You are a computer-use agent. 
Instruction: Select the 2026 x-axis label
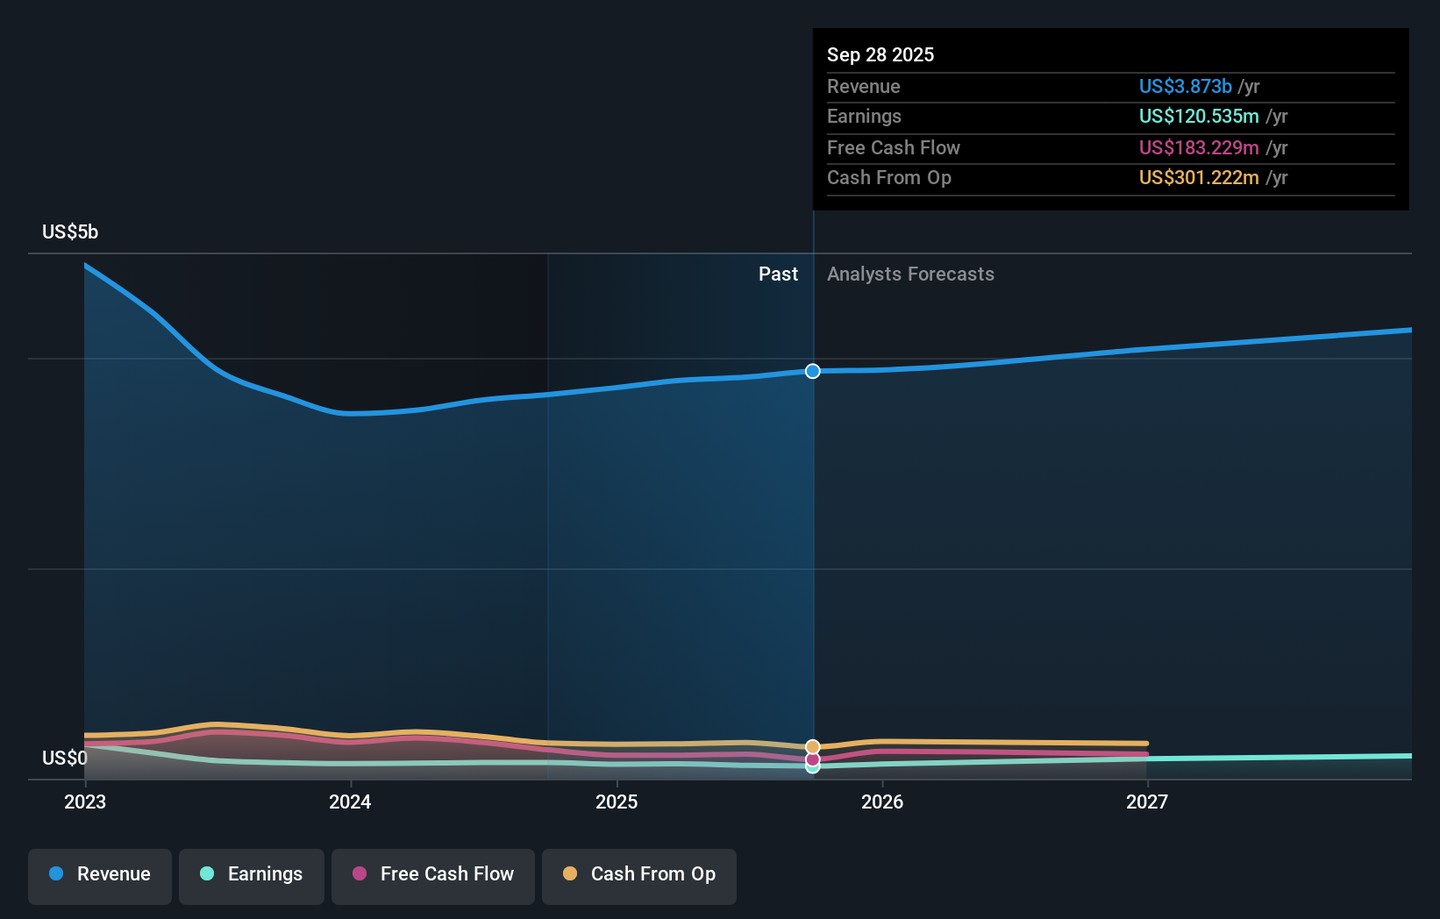click(x=882, y=802)
